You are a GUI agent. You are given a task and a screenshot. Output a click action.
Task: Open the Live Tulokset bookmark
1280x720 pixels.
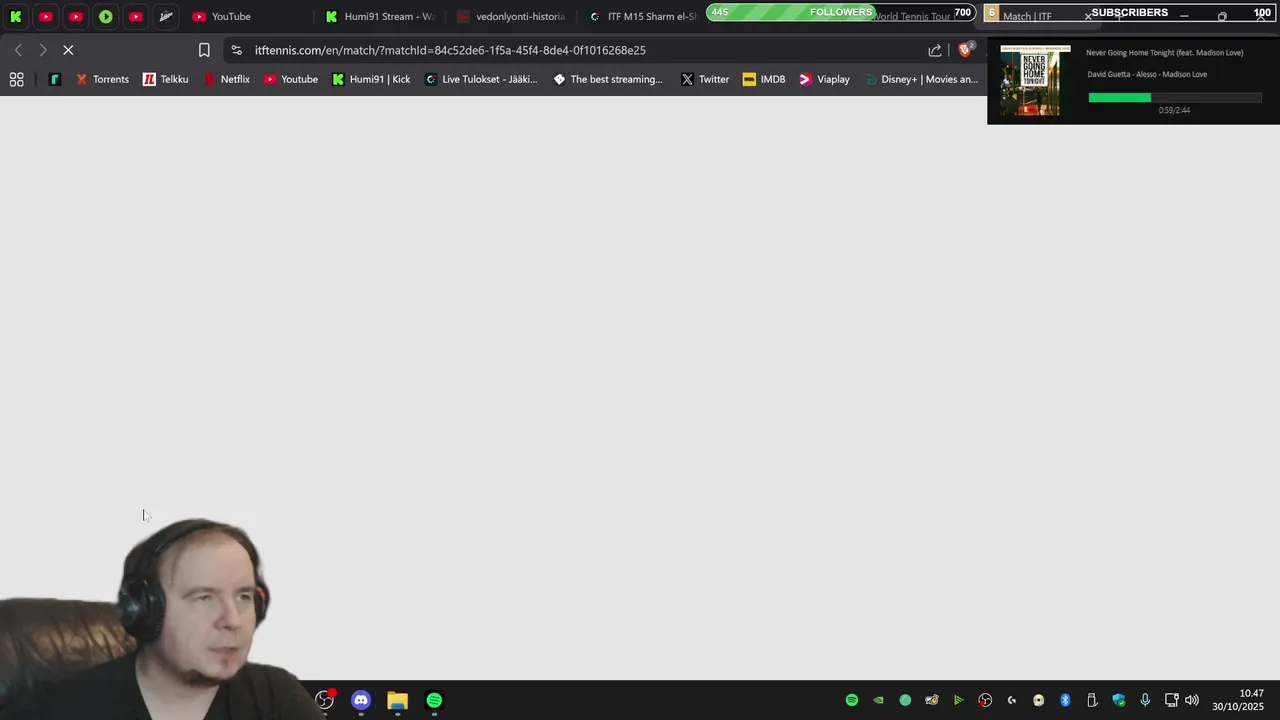[x=481, y=79]
